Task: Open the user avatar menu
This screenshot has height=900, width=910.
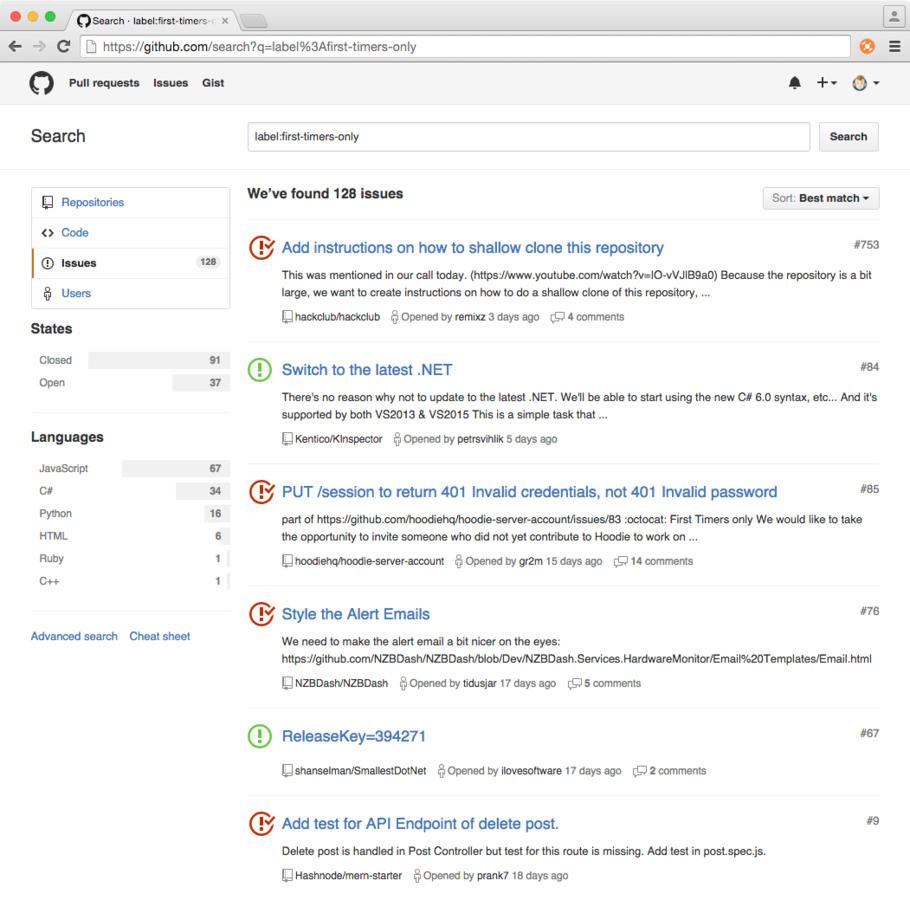Action: (865, 83)
